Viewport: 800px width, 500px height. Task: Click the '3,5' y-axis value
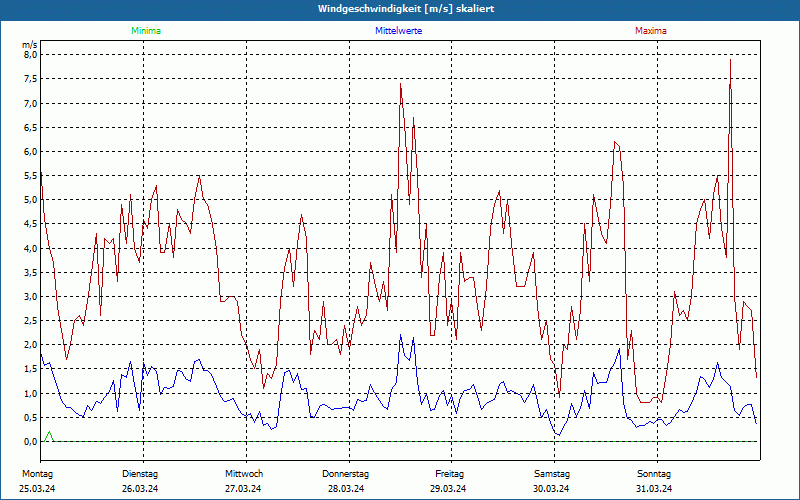point(31,272)
